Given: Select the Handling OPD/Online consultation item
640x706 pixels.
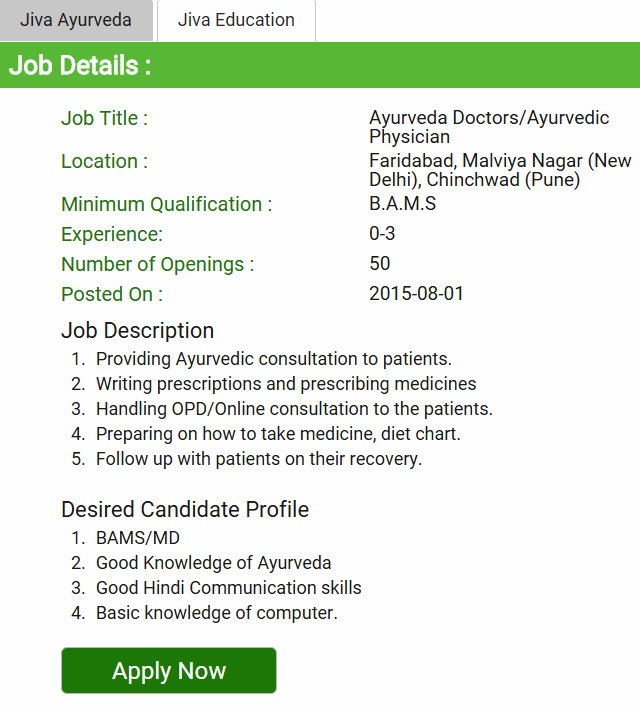Looking at the screenshot, I should [x=294, y=409].
